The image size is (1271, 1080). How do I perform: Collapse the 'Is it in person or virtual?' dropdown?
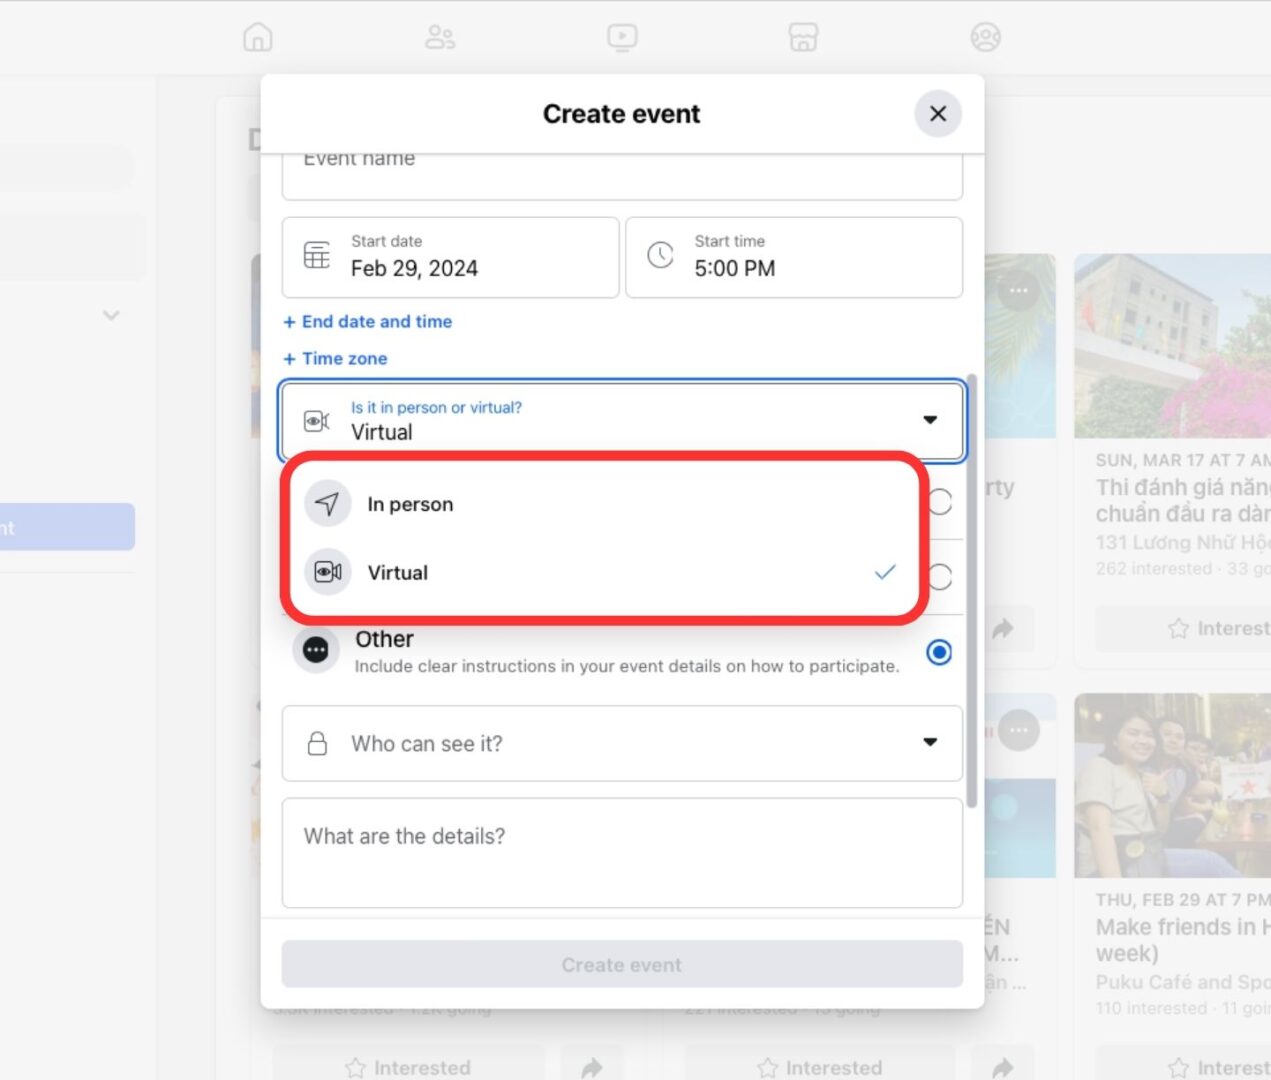pos(622,420)
